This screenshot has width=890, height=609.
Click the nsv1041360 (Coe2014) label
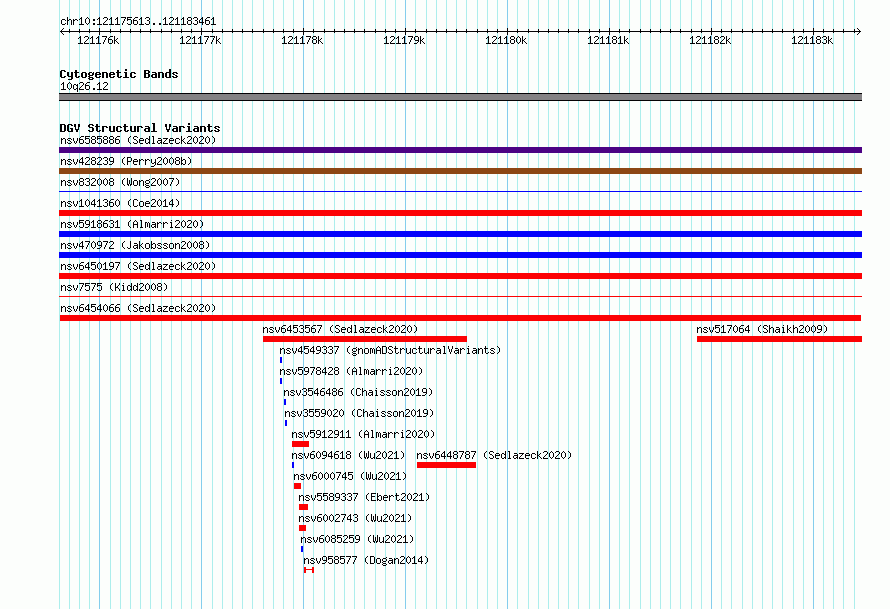(x=120, y=203)
